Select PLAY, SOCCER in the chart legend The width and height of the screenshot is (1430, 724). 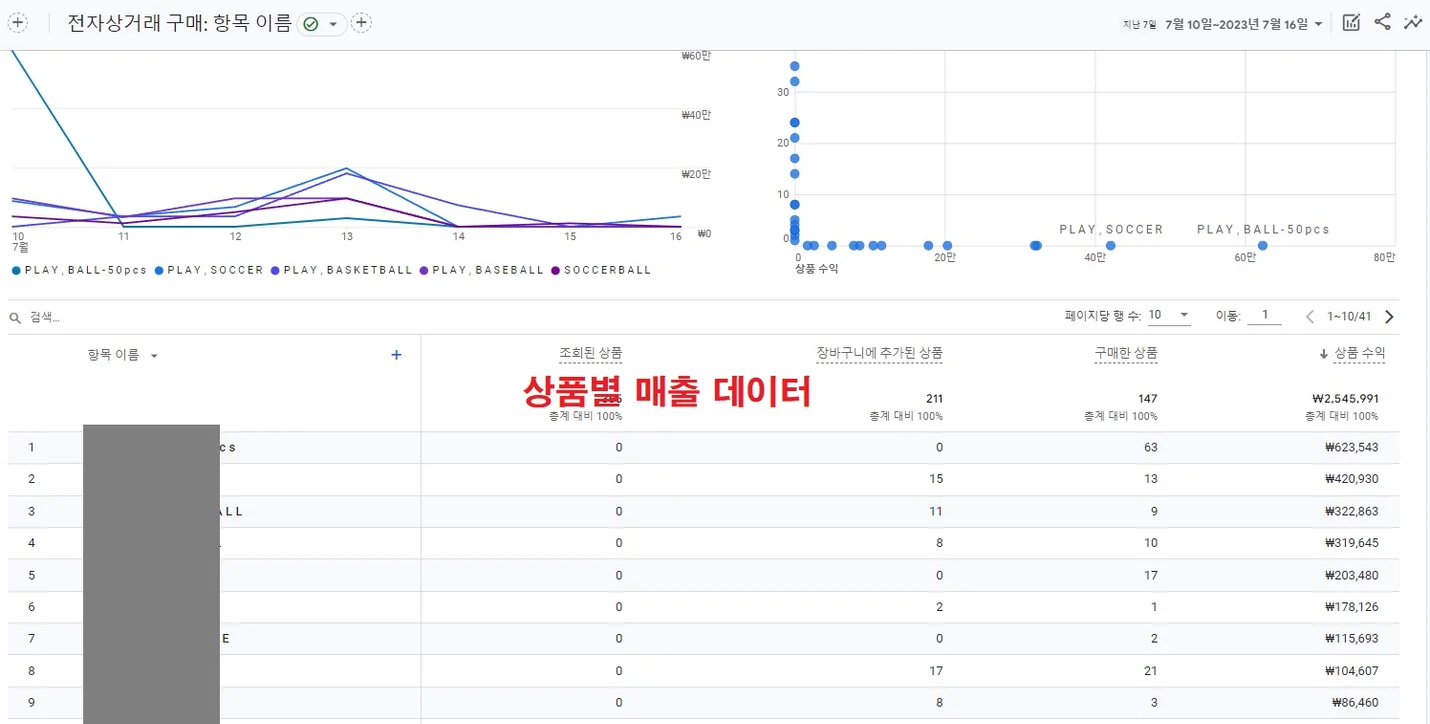click(209, 270)
